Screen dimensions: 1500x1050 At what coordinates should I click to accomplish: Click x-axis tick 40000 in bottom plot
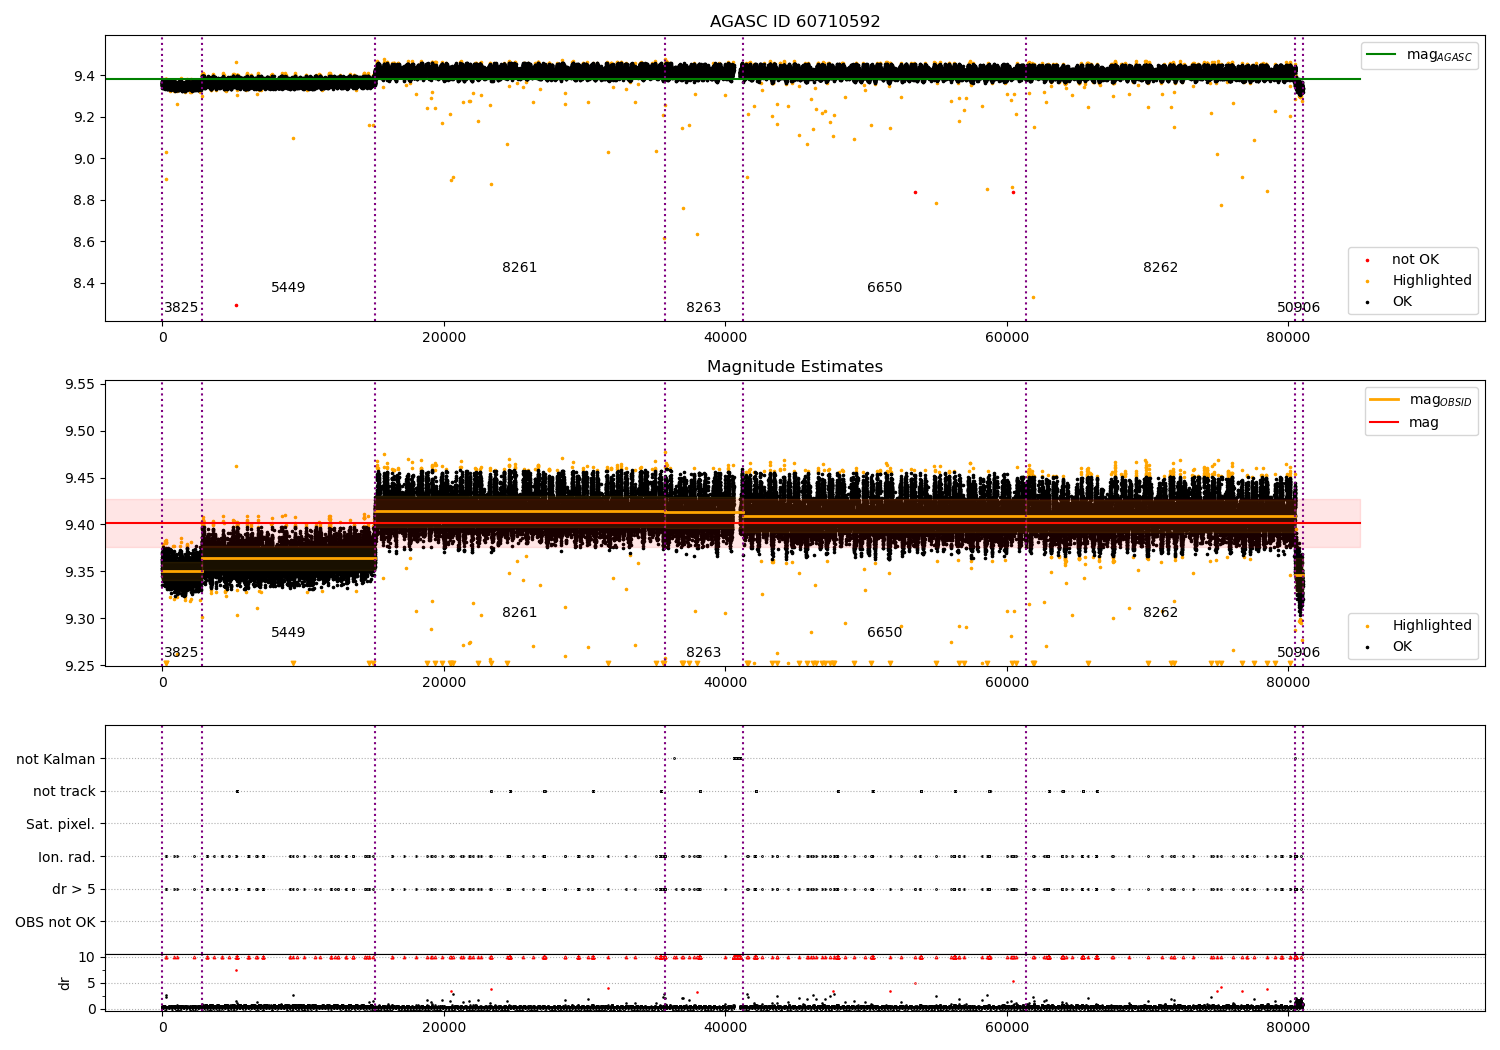pyautogui.click(x=725, y=1026)
